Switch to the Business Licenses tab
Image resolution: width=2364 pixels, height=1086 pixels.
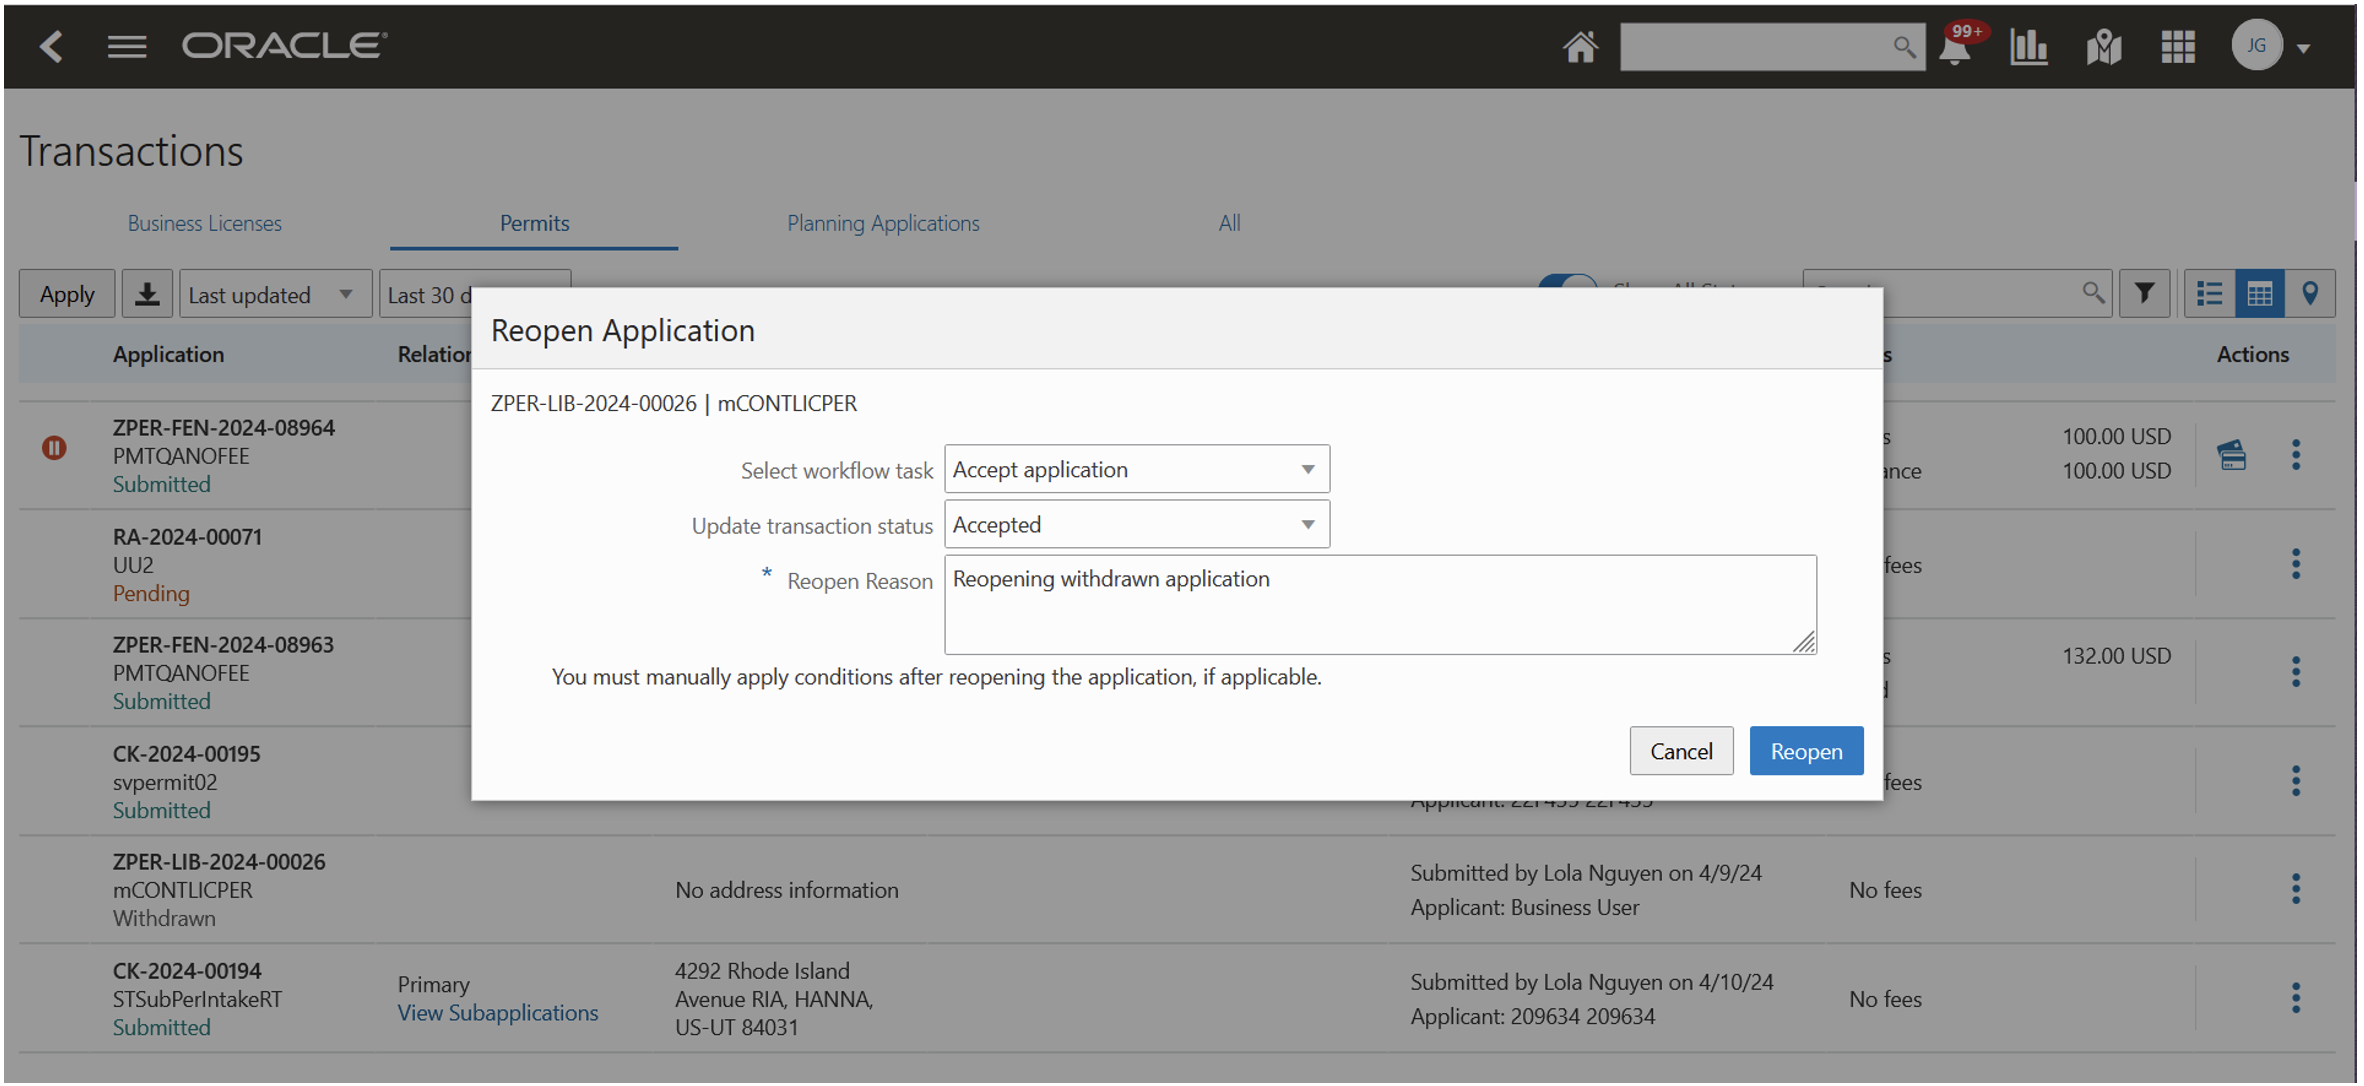pyautogui.click(x=204, y=223)
